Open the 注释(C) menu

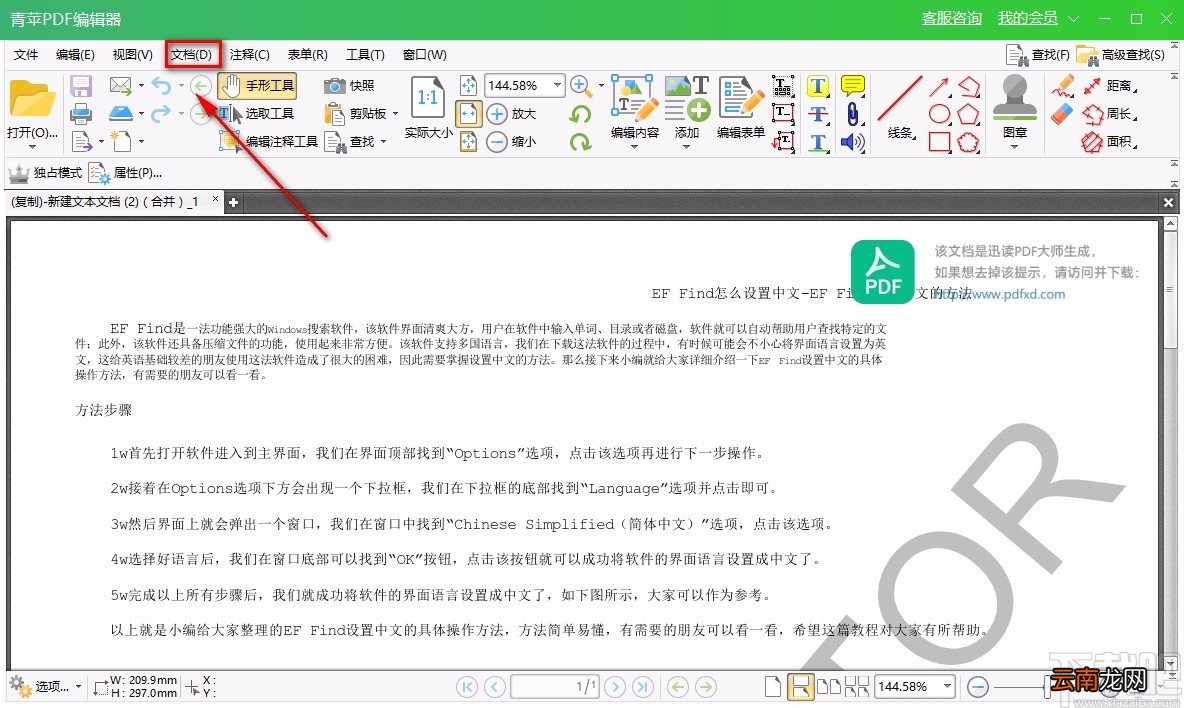[249, 54]
